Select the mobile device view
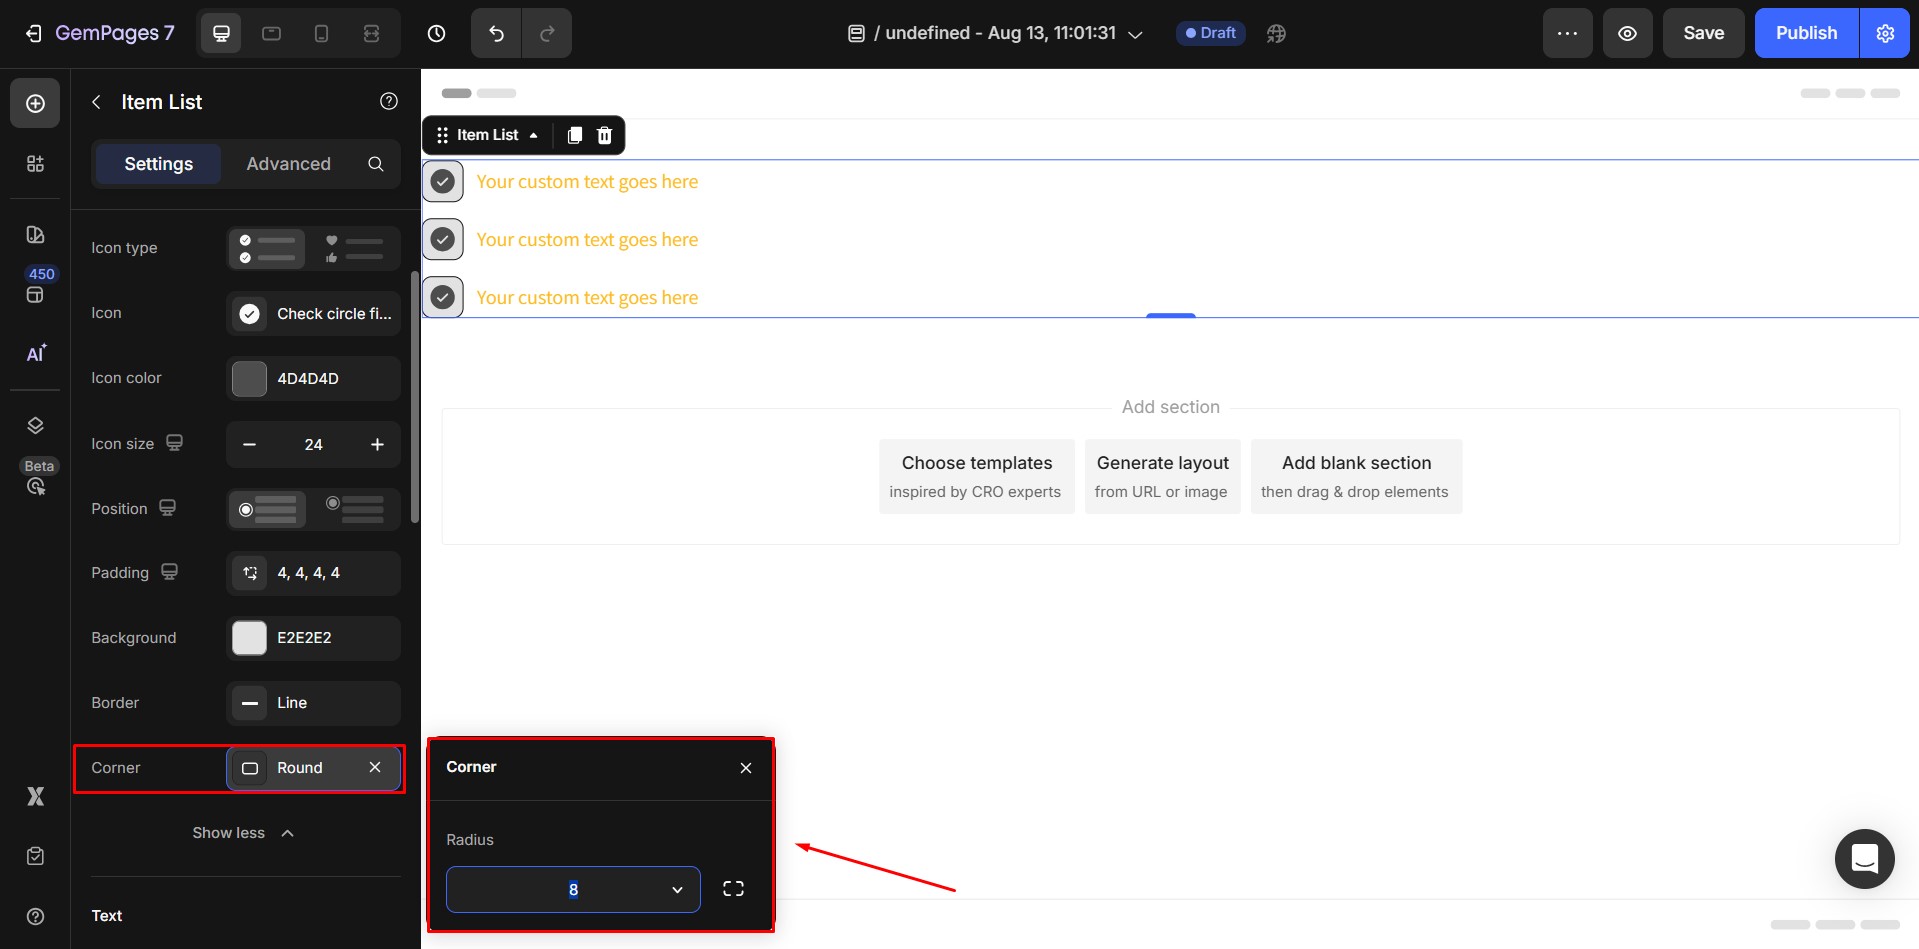 click(321, 33)
